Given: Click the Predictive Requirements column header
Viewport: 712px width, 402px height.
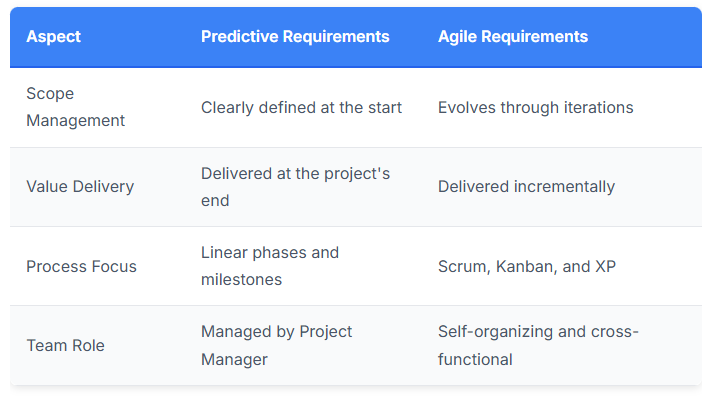Looking at the screenshot, I should click(x=295, y=36).
